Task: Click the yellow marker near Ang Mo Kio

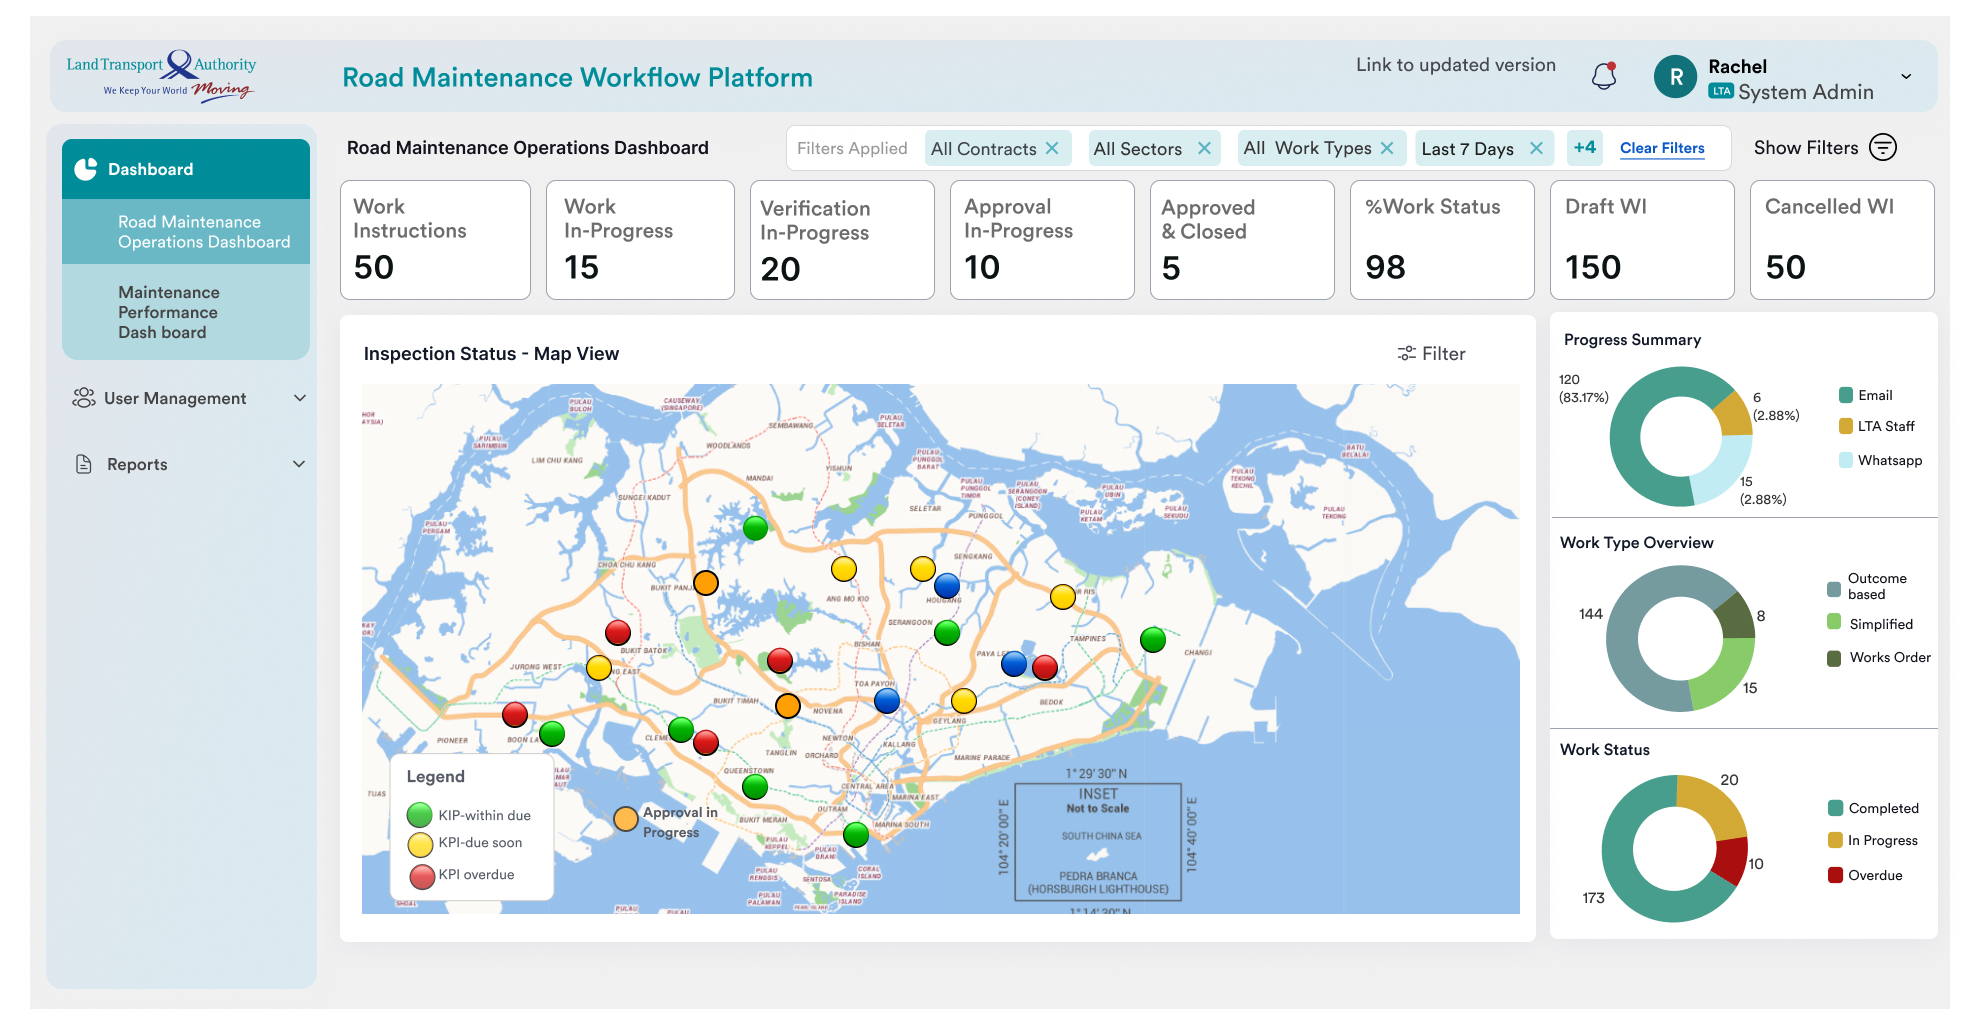Action: 844,569
